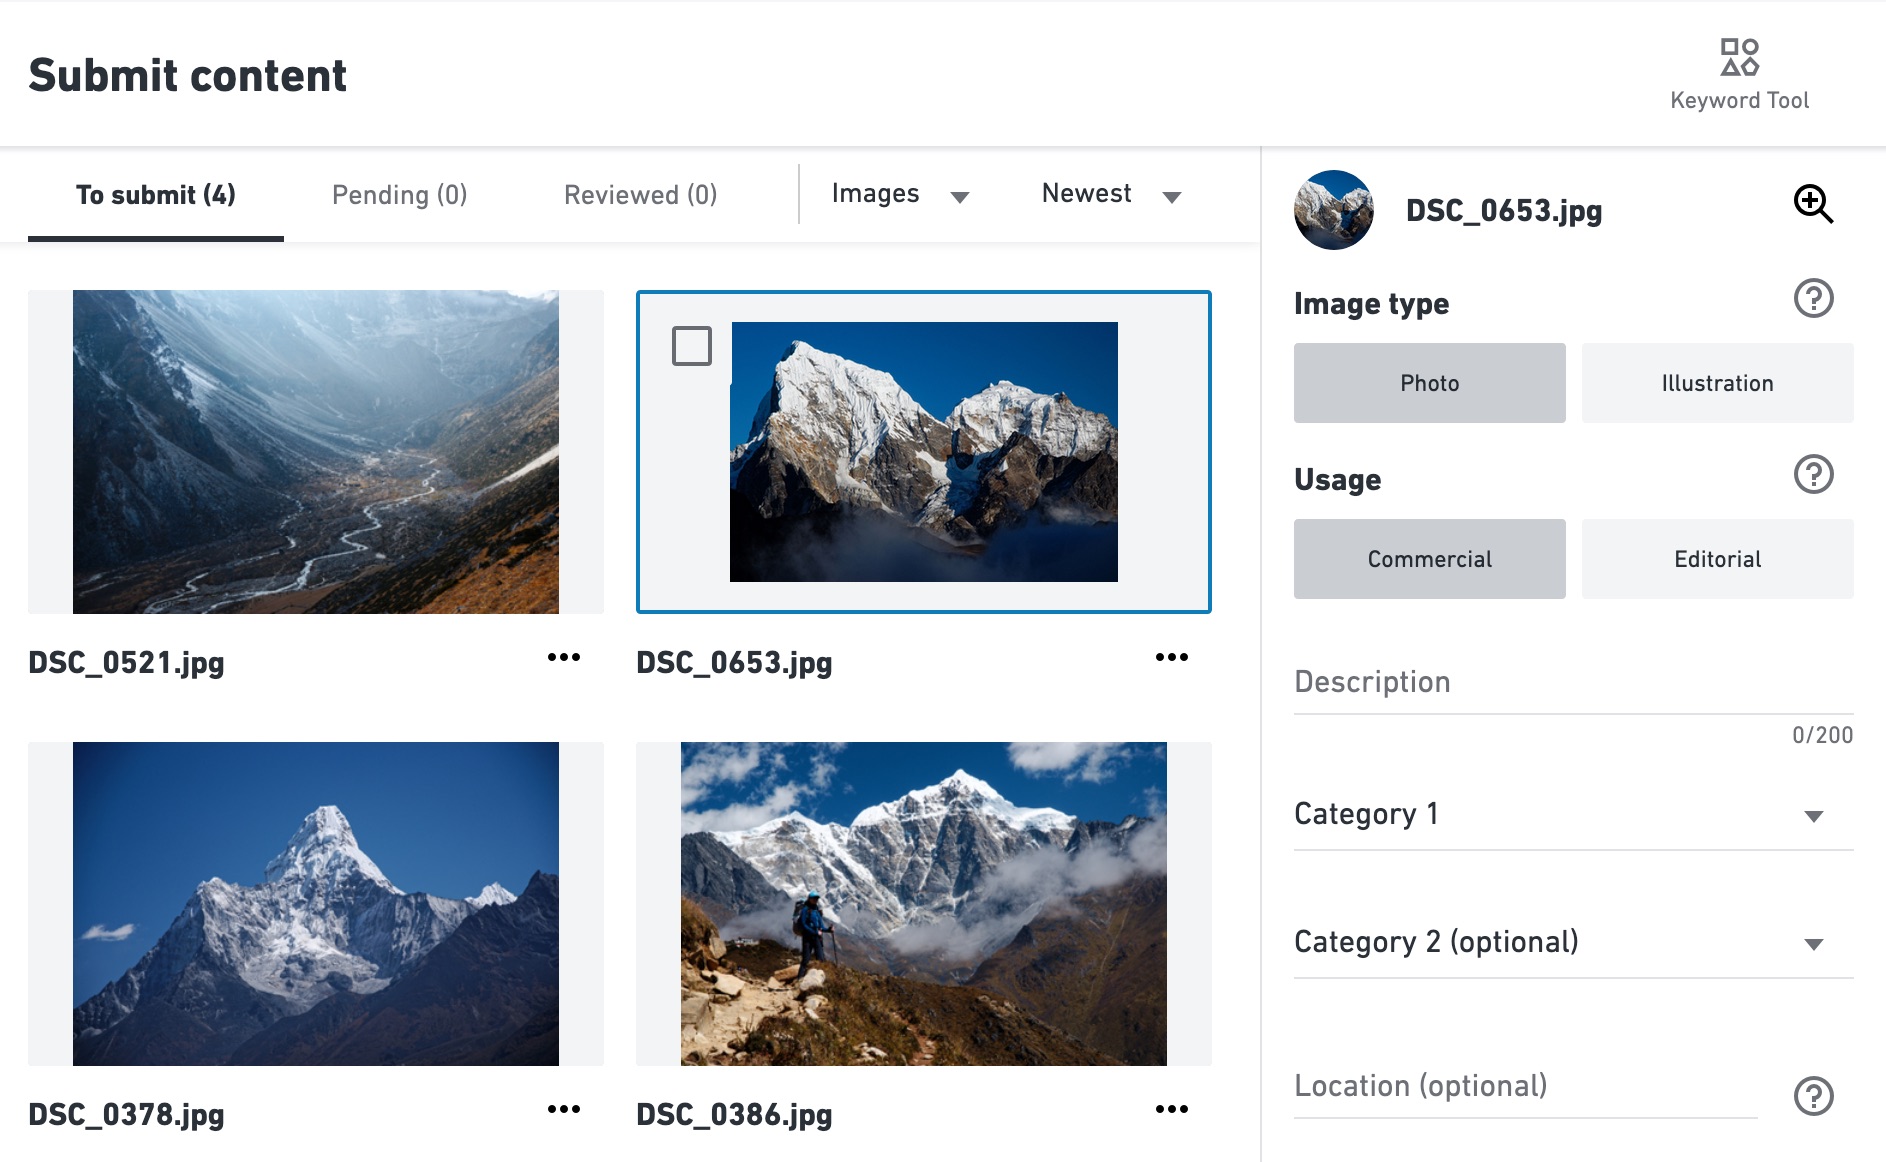This screenshot has height=1162, width=1886.
Task: Open the Newest sort dropdown
Action: 1111,194
